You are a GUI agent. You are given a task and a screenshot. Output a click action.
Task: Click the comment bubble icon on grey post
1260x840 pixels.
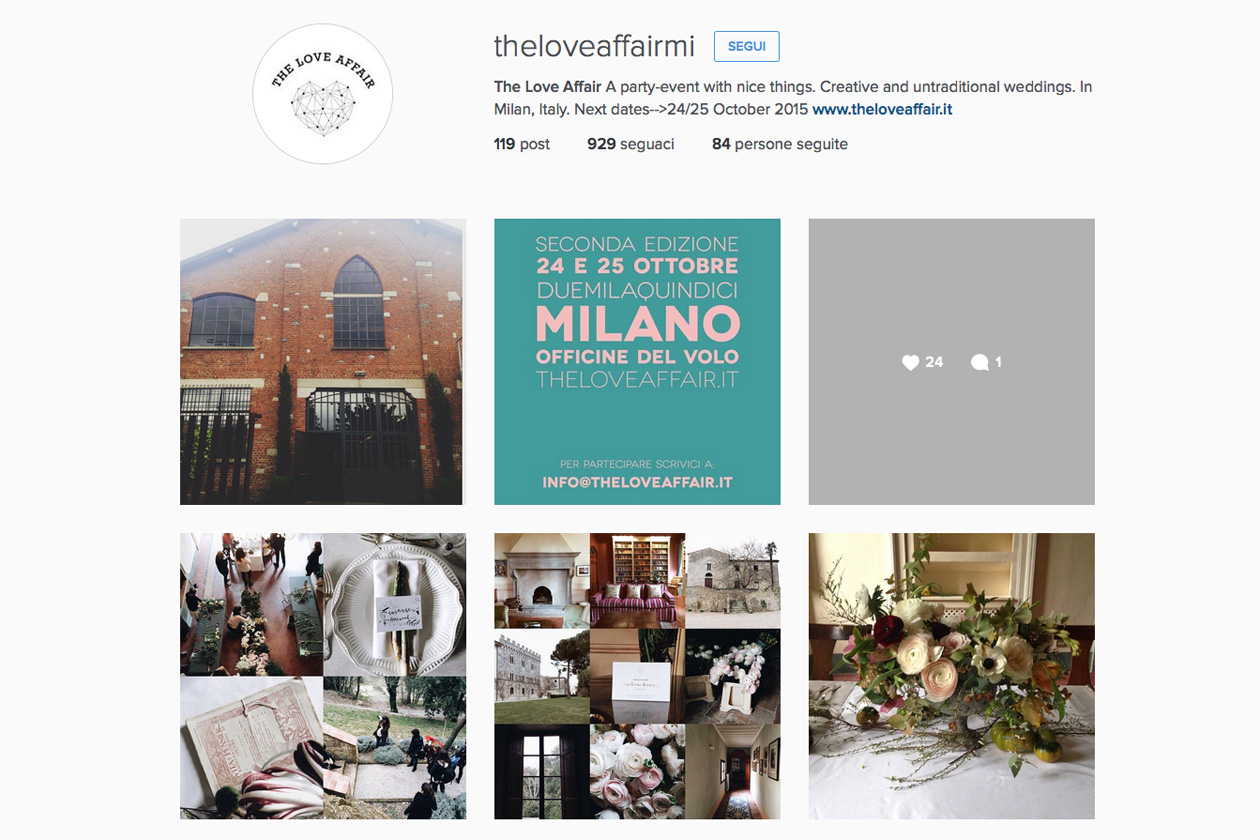click(979, 362)
